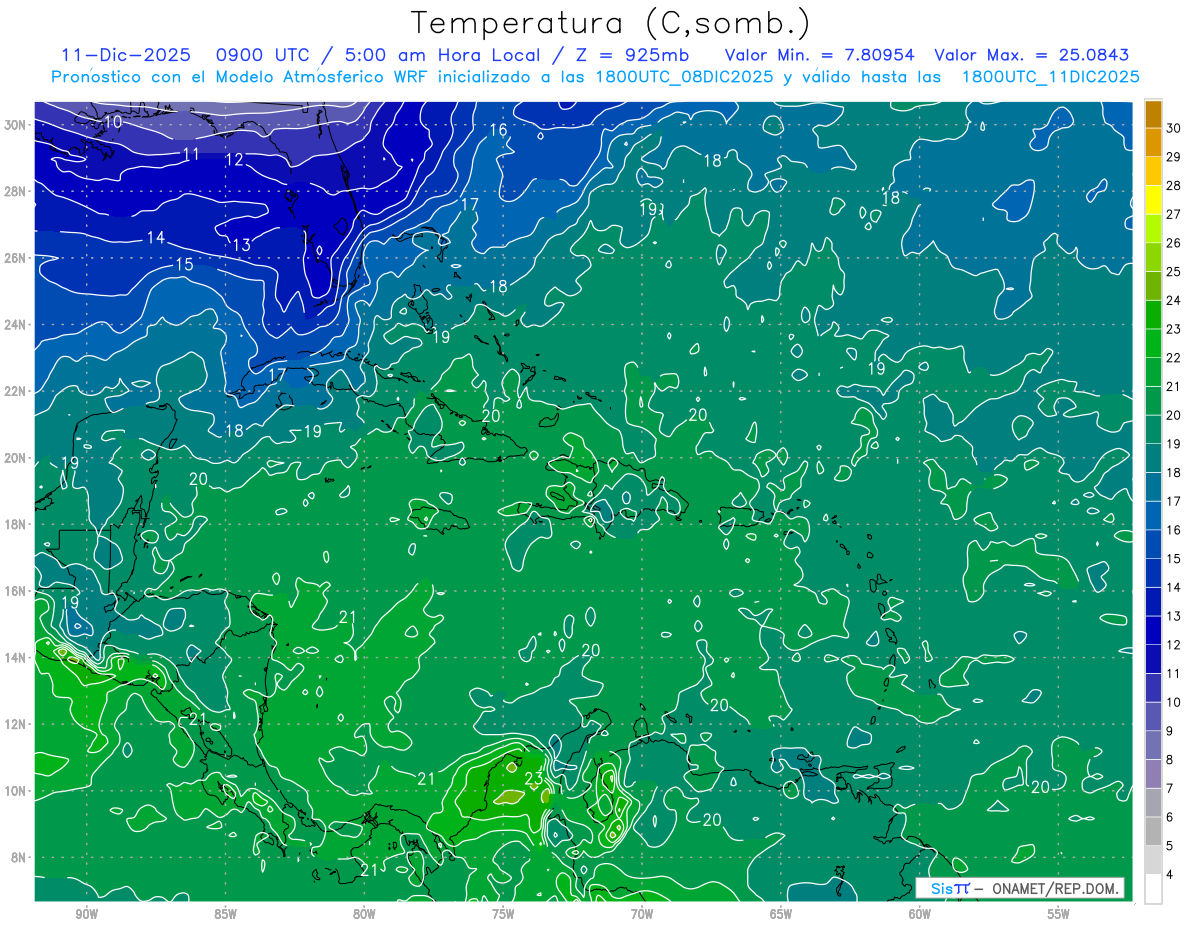
Task: Click the color scale value "30"
Action: click(x=1174, y=129)
